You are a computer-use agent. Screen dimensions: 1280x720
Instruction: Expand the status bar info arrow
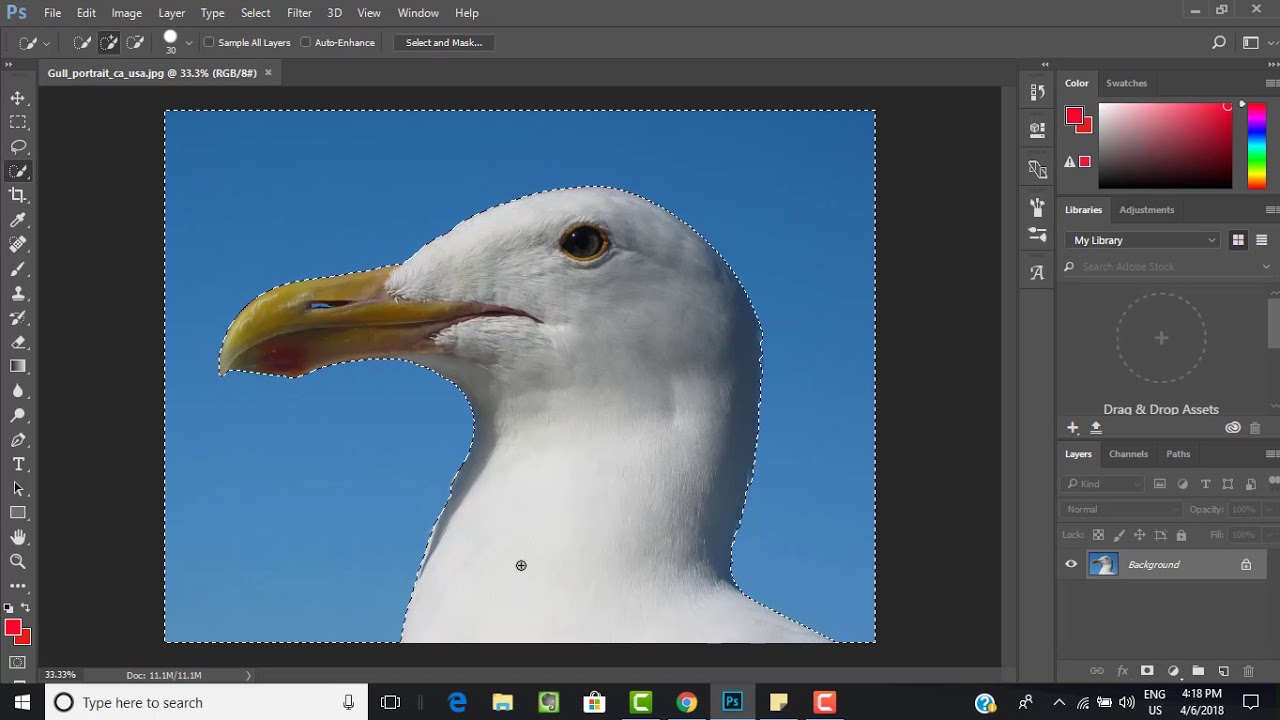(x=249, y=675)
